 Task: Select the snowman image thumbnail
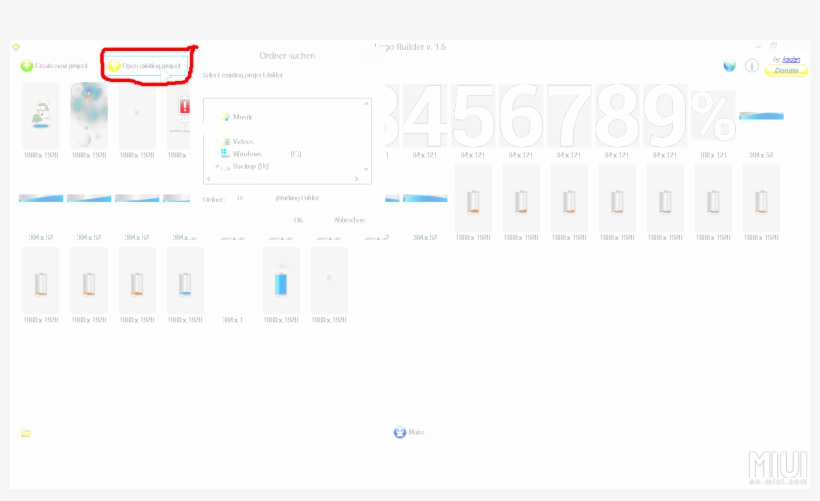pos(41,115)
